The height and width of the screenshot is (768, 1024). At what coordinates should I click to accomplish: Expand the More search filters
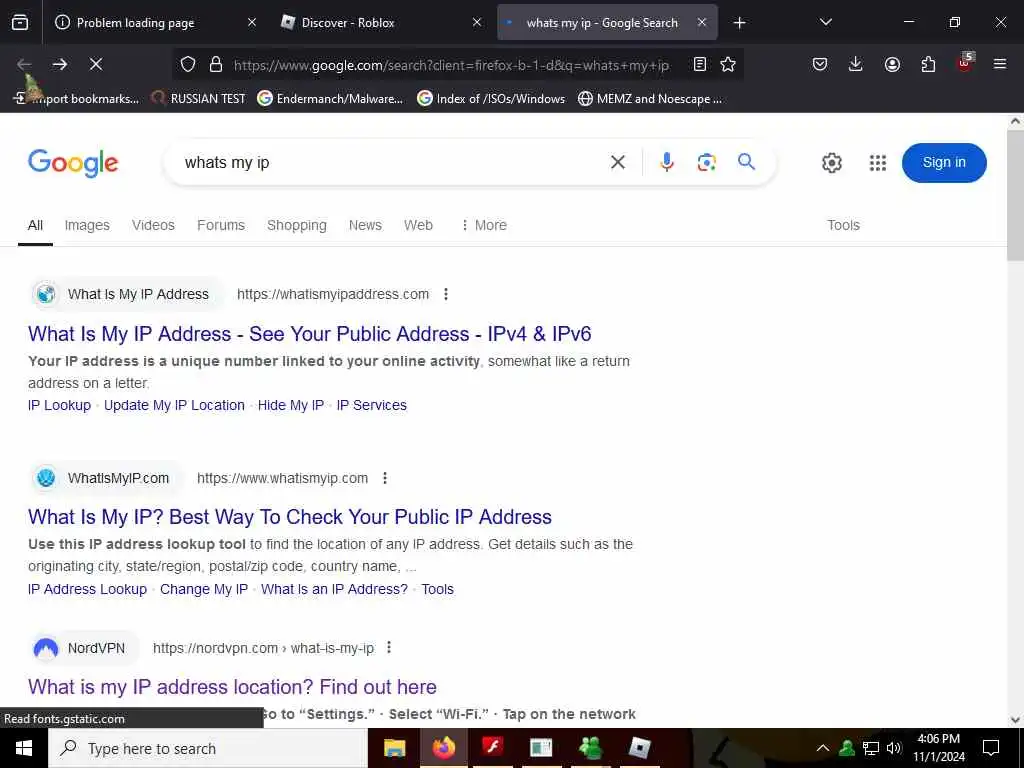tap(484, 225)
